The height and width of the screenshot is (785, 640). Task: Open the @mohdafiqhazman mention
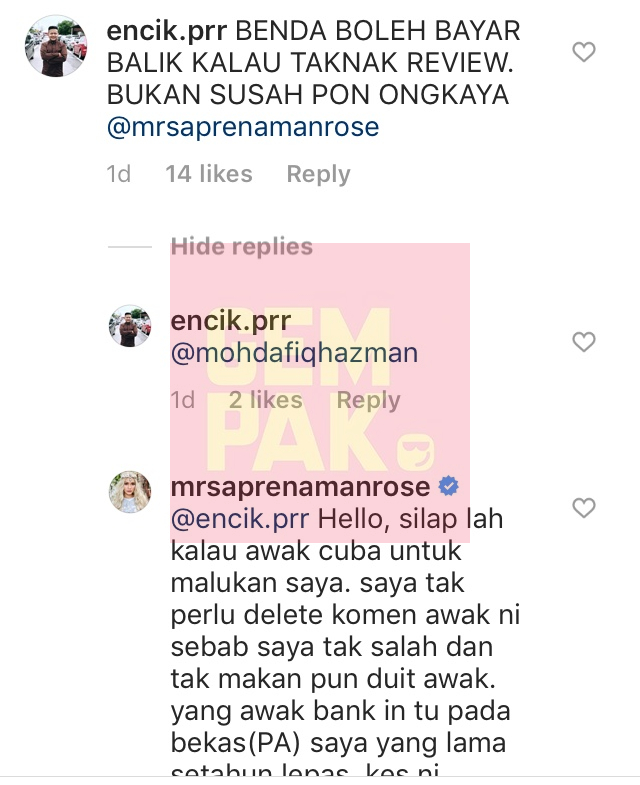pos(294,353)
